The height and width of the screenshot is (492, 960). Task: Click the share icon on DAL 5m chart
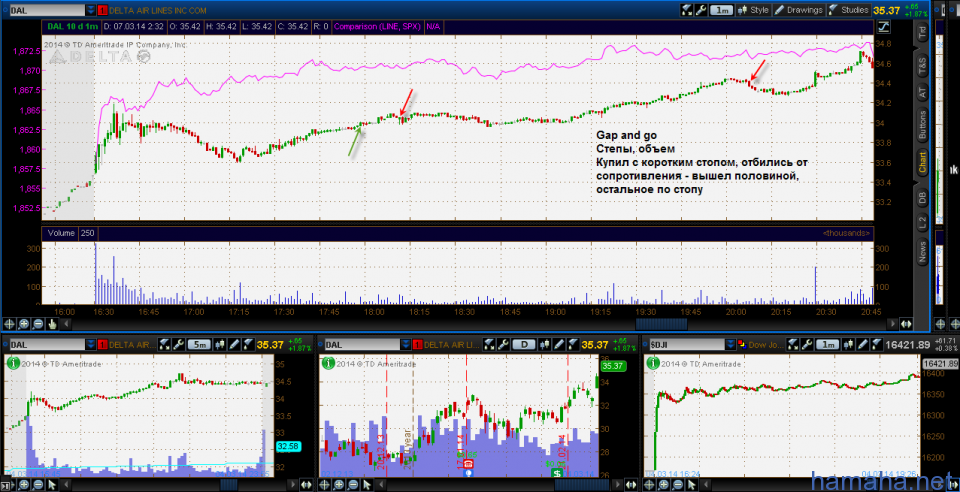click(164, 345)
